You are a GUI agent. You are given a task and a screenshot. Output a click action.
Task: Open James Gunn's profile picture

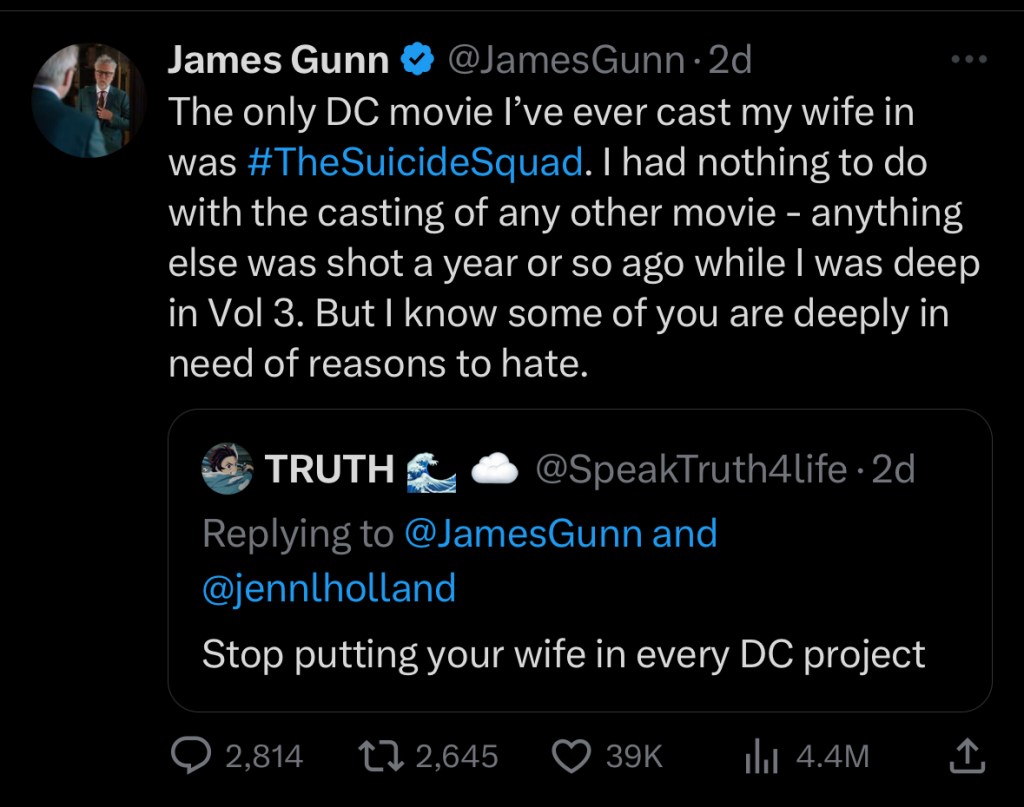tap(88, 100)
